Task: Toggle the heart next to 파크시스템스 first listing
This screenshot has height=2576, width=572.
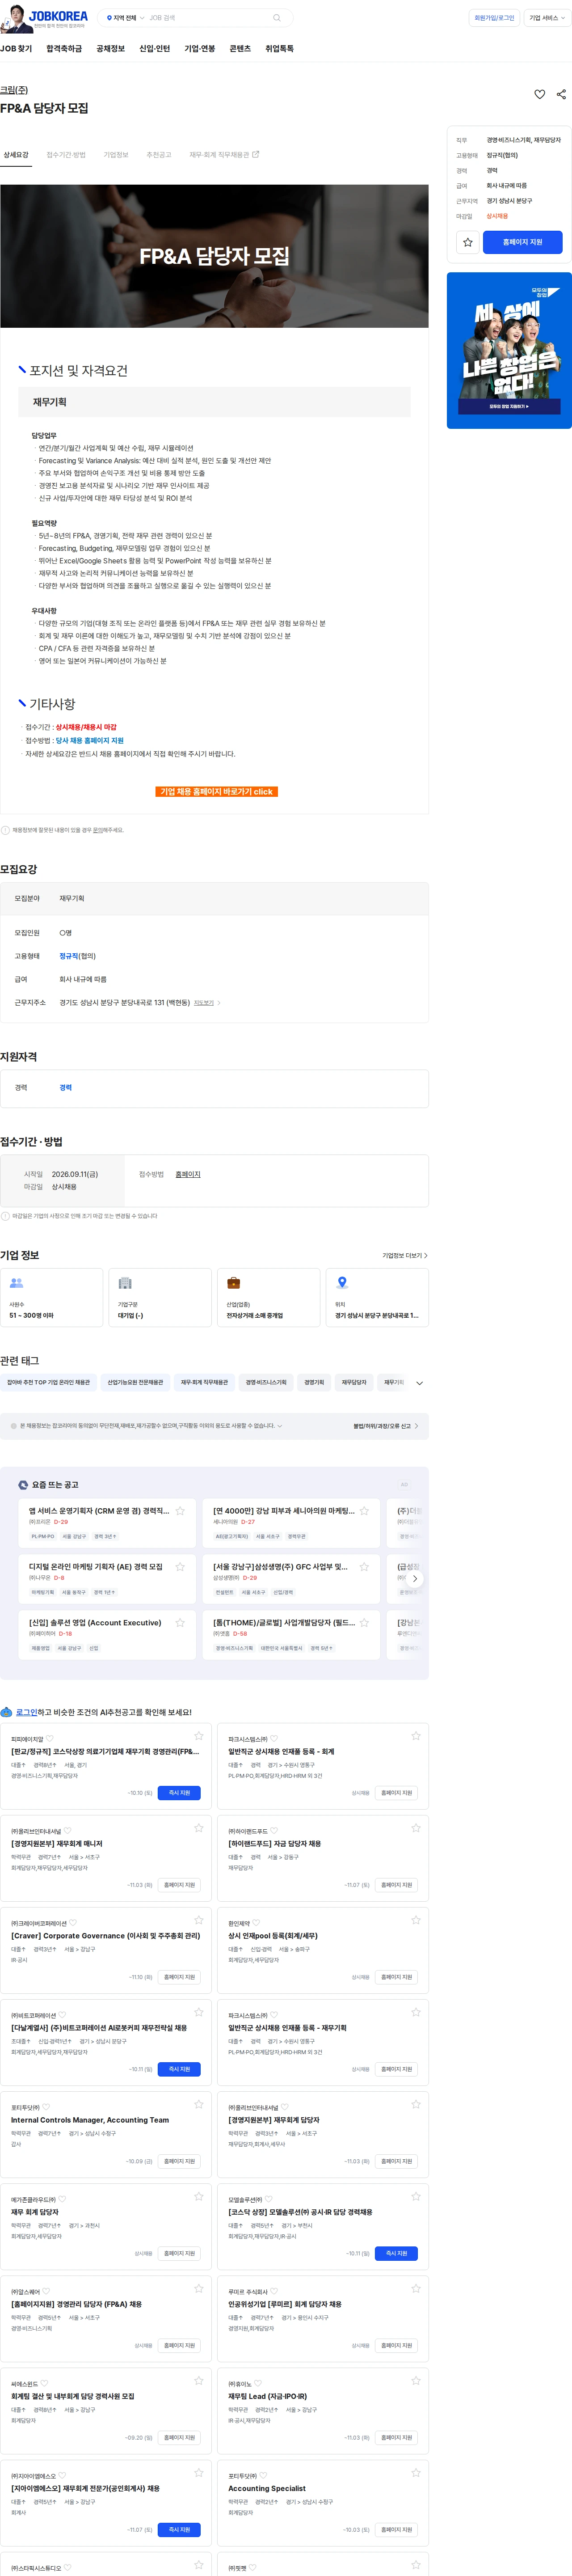Action: (274, 1739)
